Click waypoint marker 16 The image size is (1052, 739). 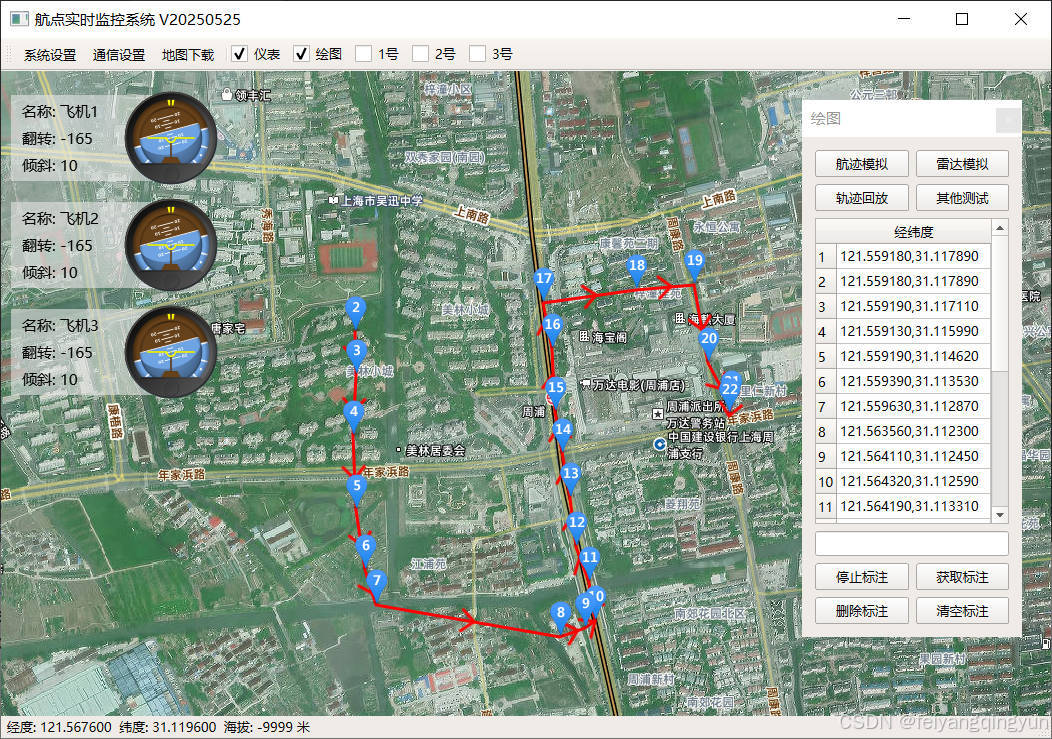click(551, 328)
